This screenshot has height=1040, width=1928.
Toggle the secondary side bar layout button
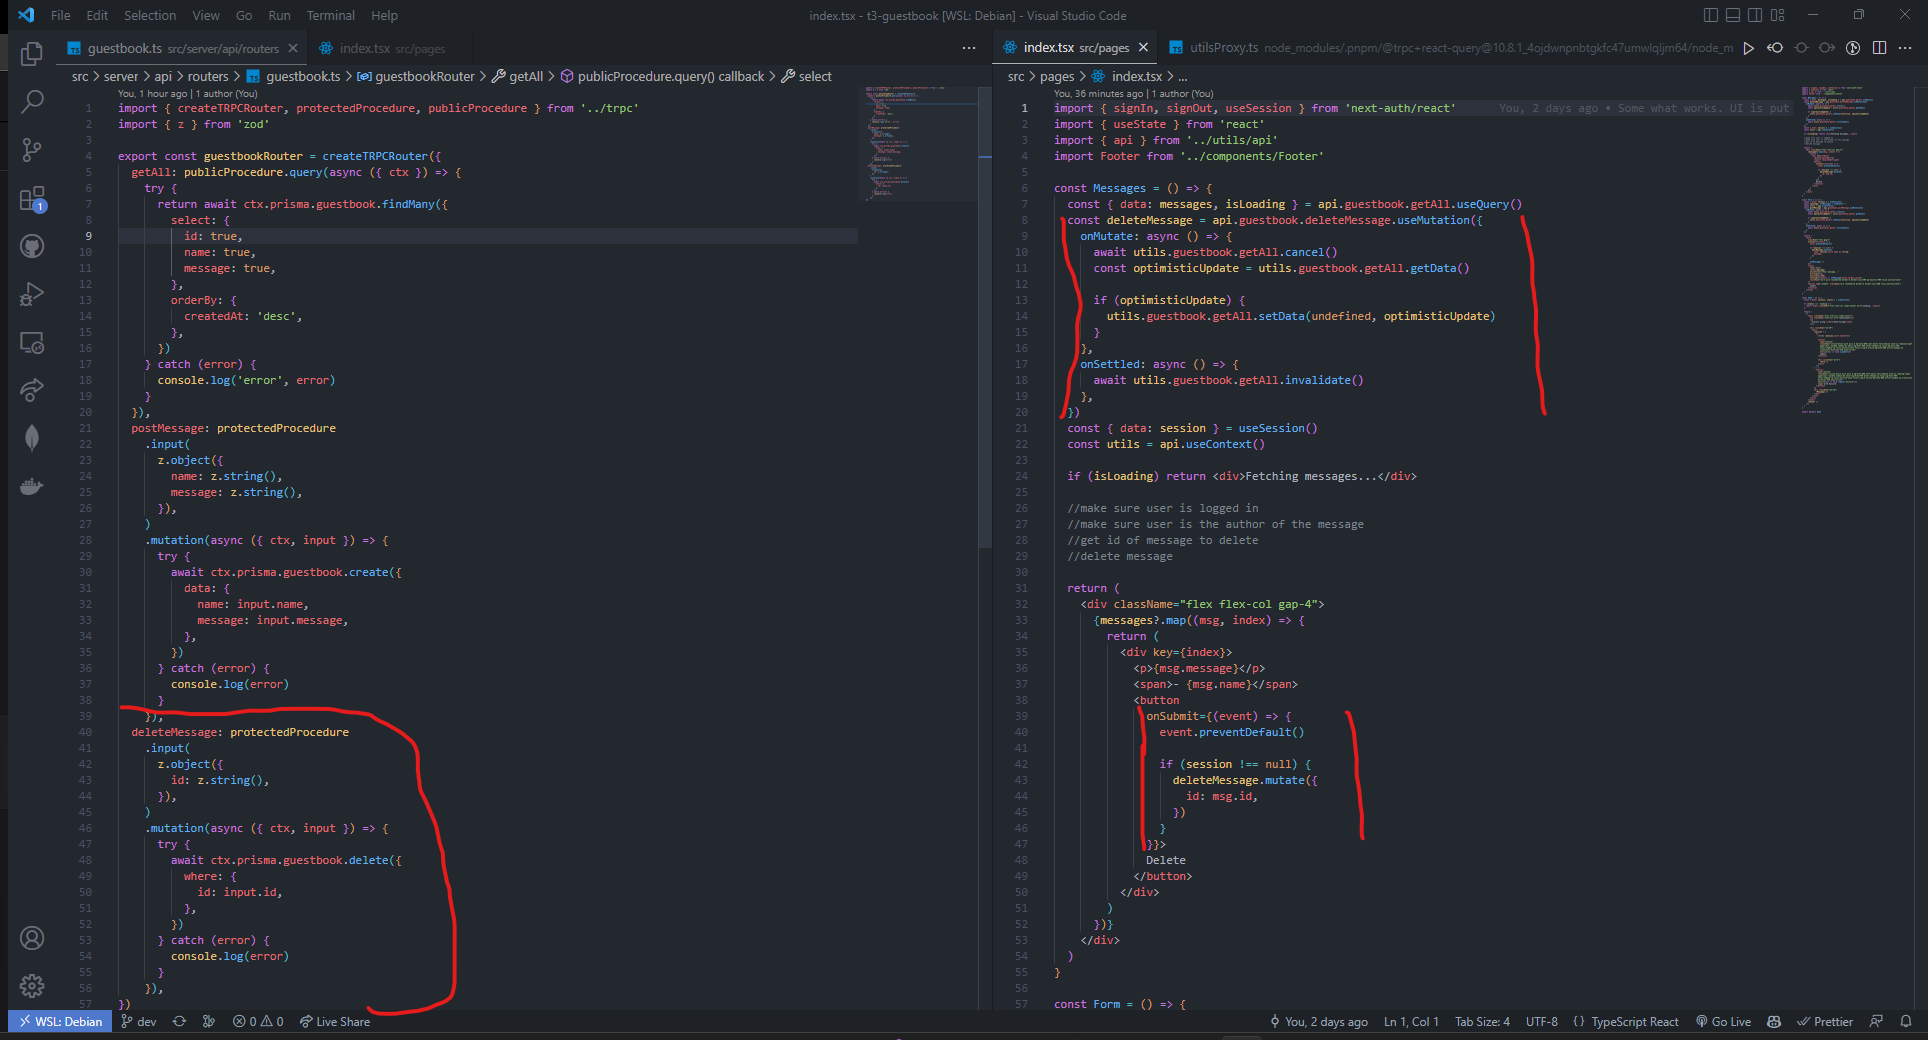pos(1755,15)
